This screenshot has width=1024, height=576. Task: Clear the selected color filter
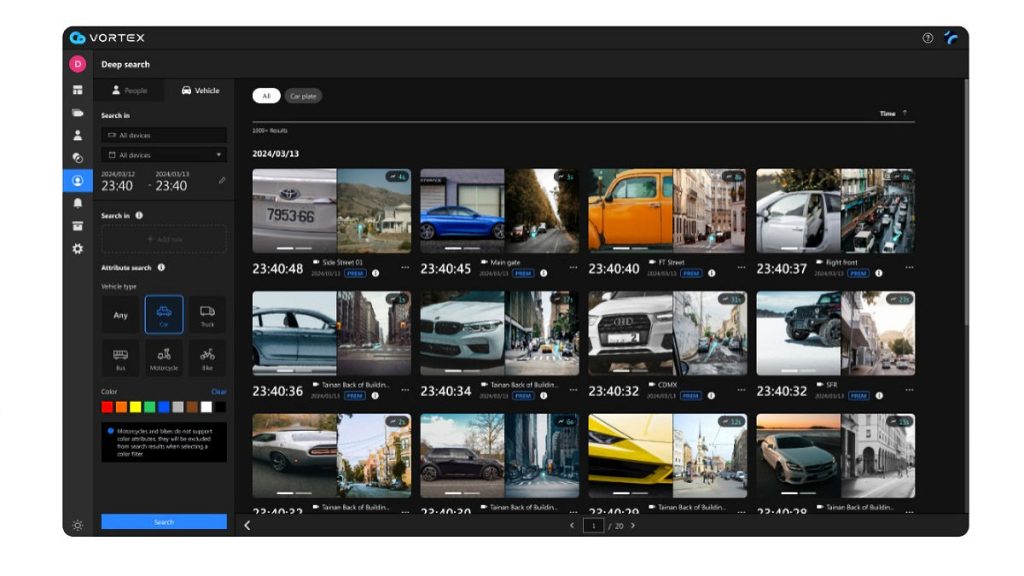217,392
